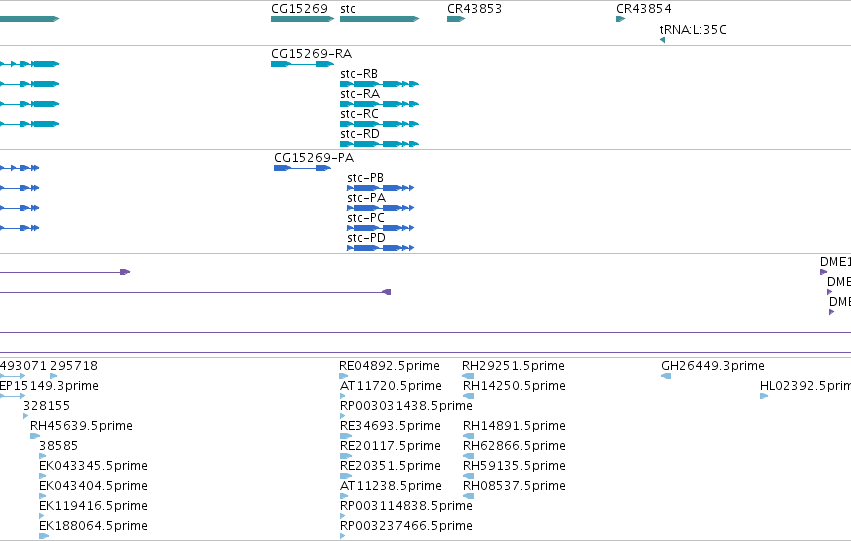Click the RE04892.5prime EST label
The image size is (851, 541).
(x=389, y=366)
